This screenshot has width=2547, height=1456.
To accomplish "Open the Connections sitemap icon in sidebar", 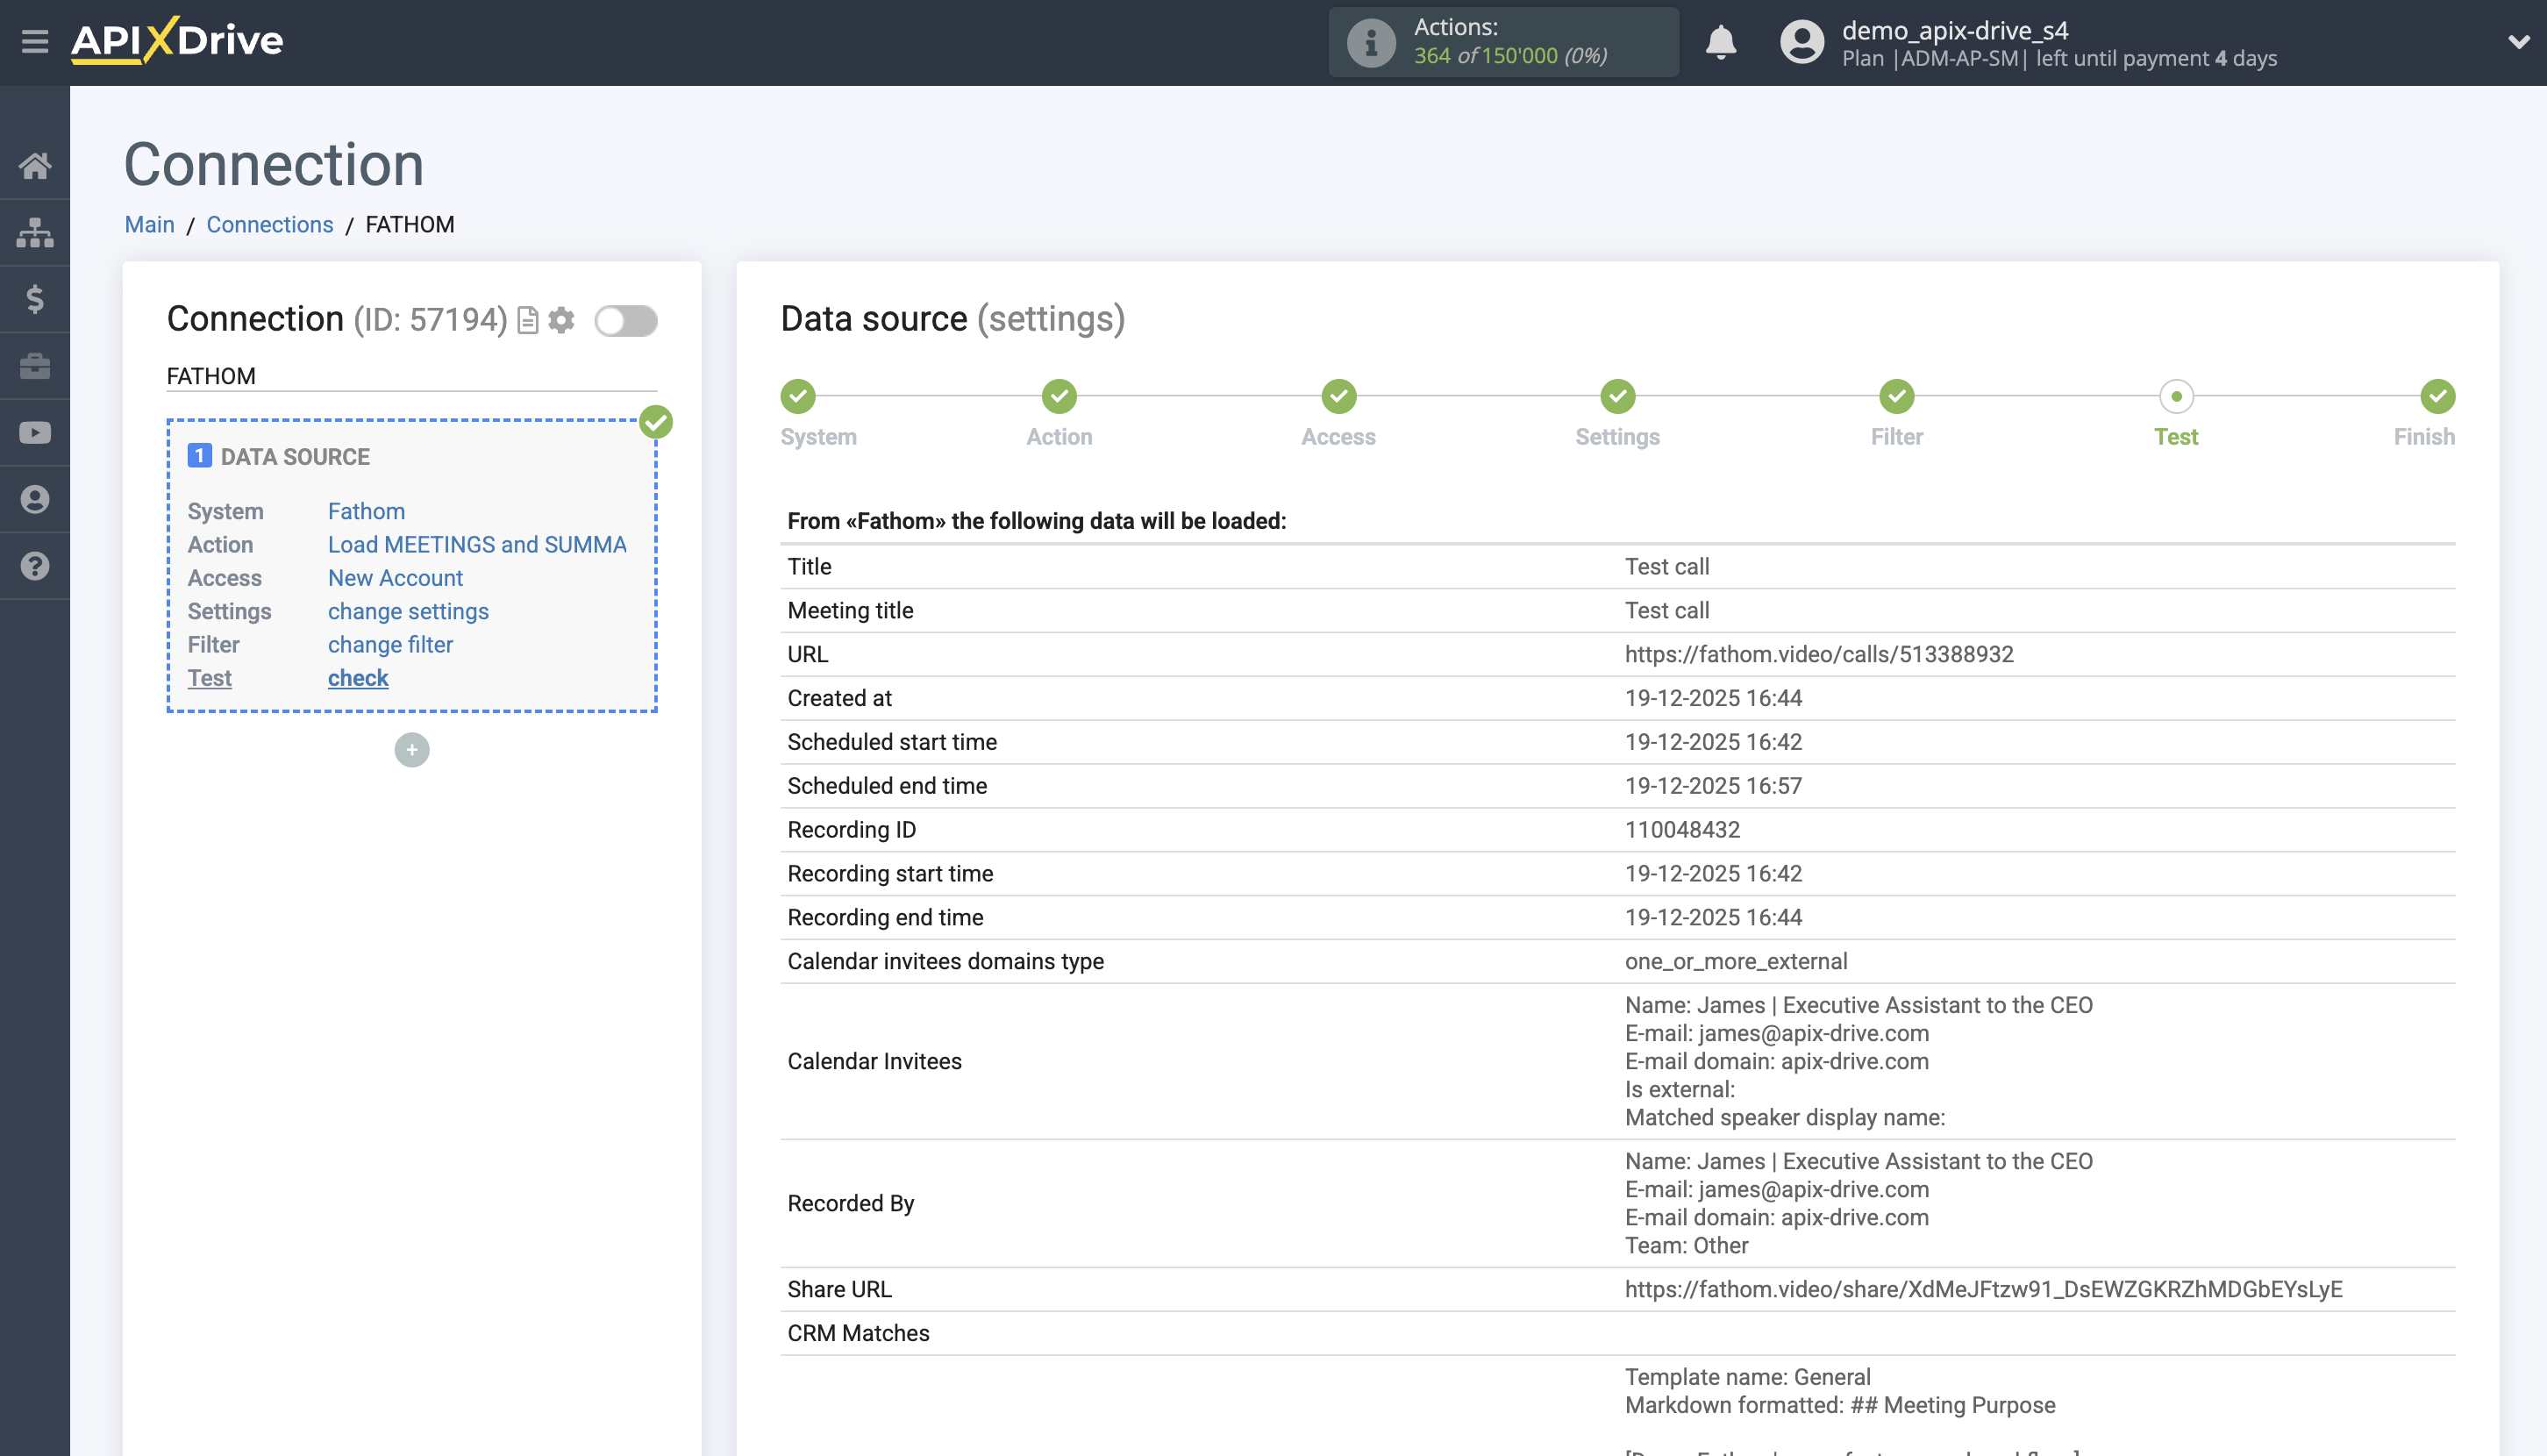I will [x=35, y=231].
